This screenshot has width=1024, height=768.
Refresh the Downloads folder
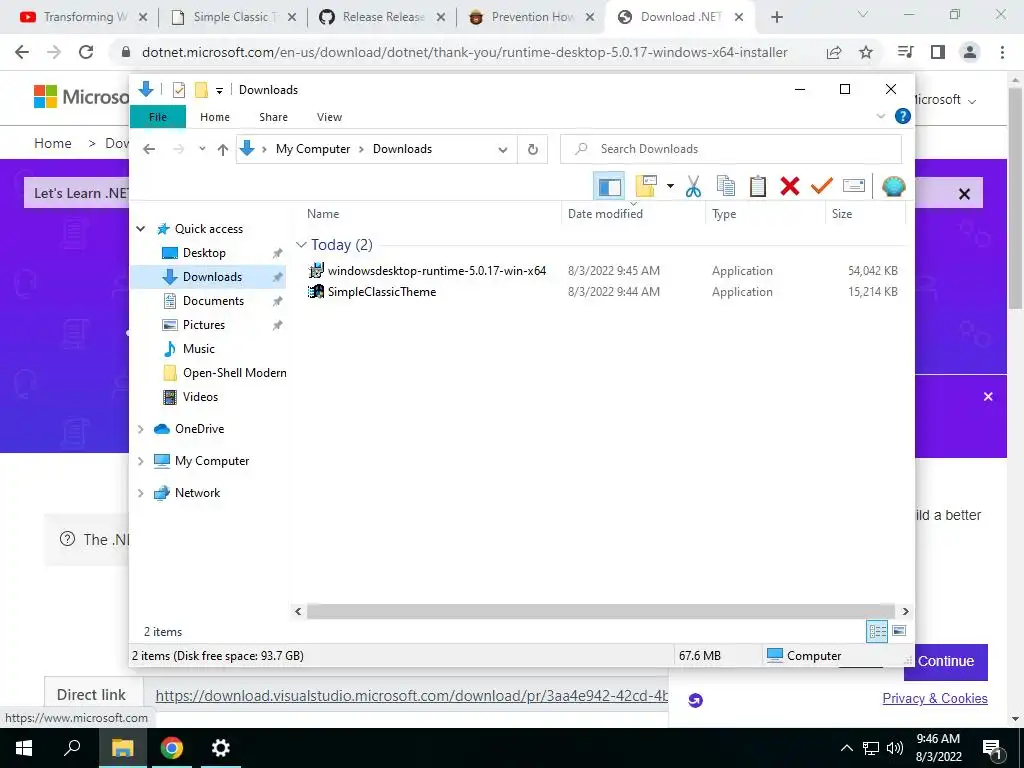coord(533,150)
